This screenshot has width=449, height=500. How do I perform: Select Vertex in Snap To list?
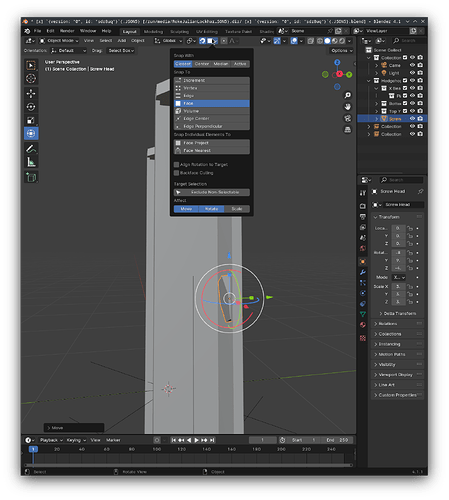[x=212, y=88]
